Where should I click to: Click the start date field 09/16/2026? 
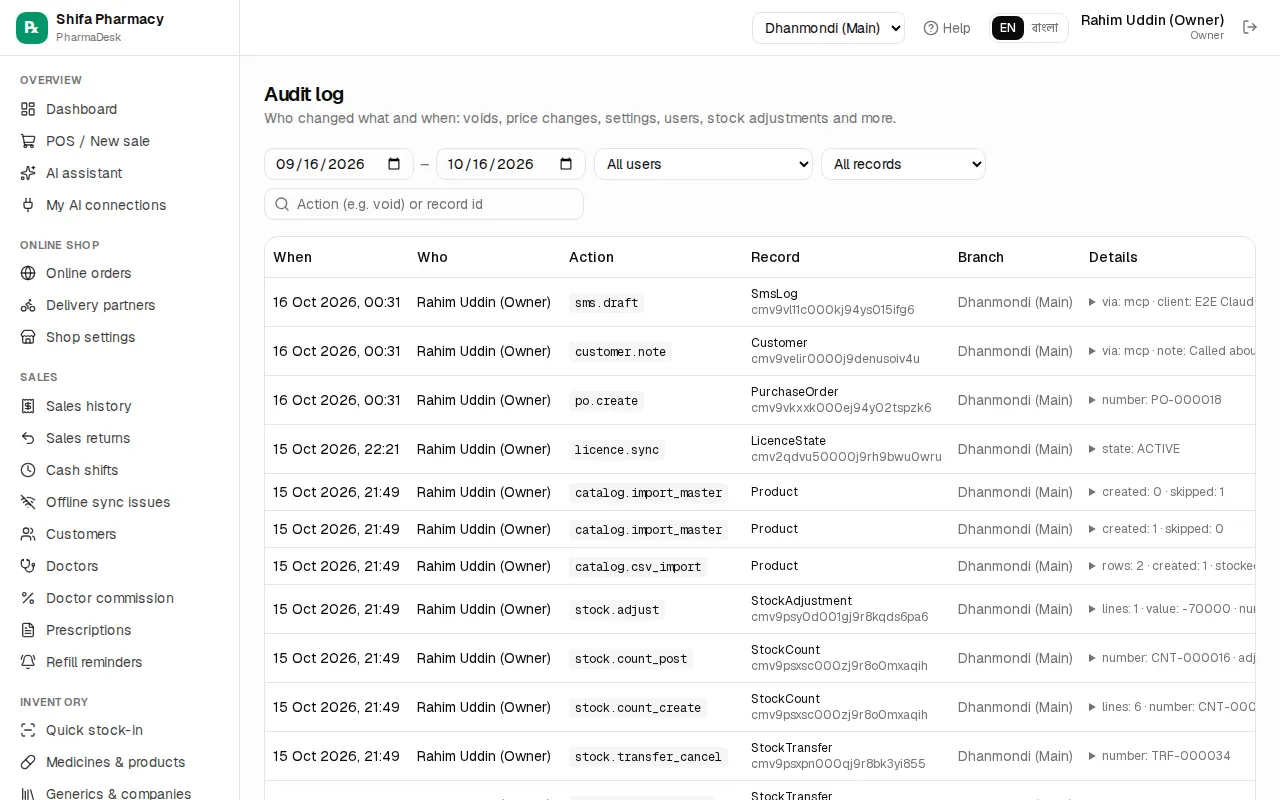339,164
